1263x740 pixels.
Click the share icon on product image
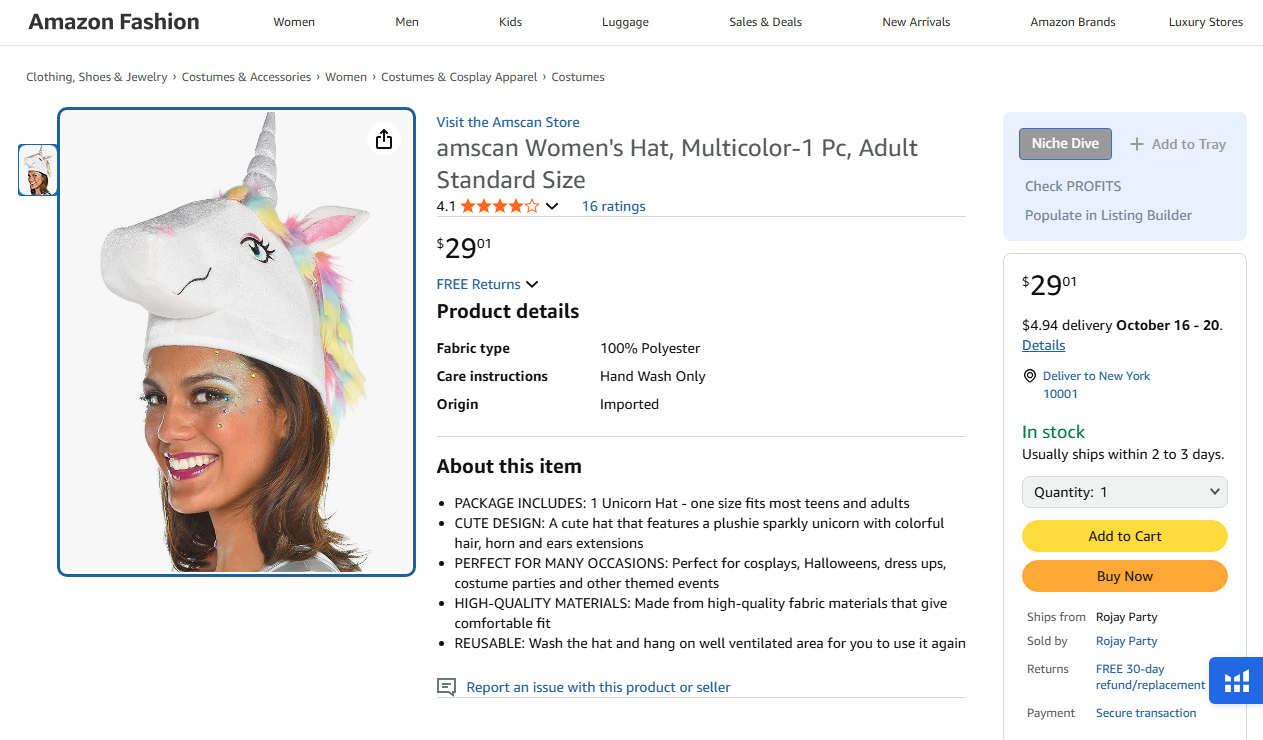[x=384, y=139]
